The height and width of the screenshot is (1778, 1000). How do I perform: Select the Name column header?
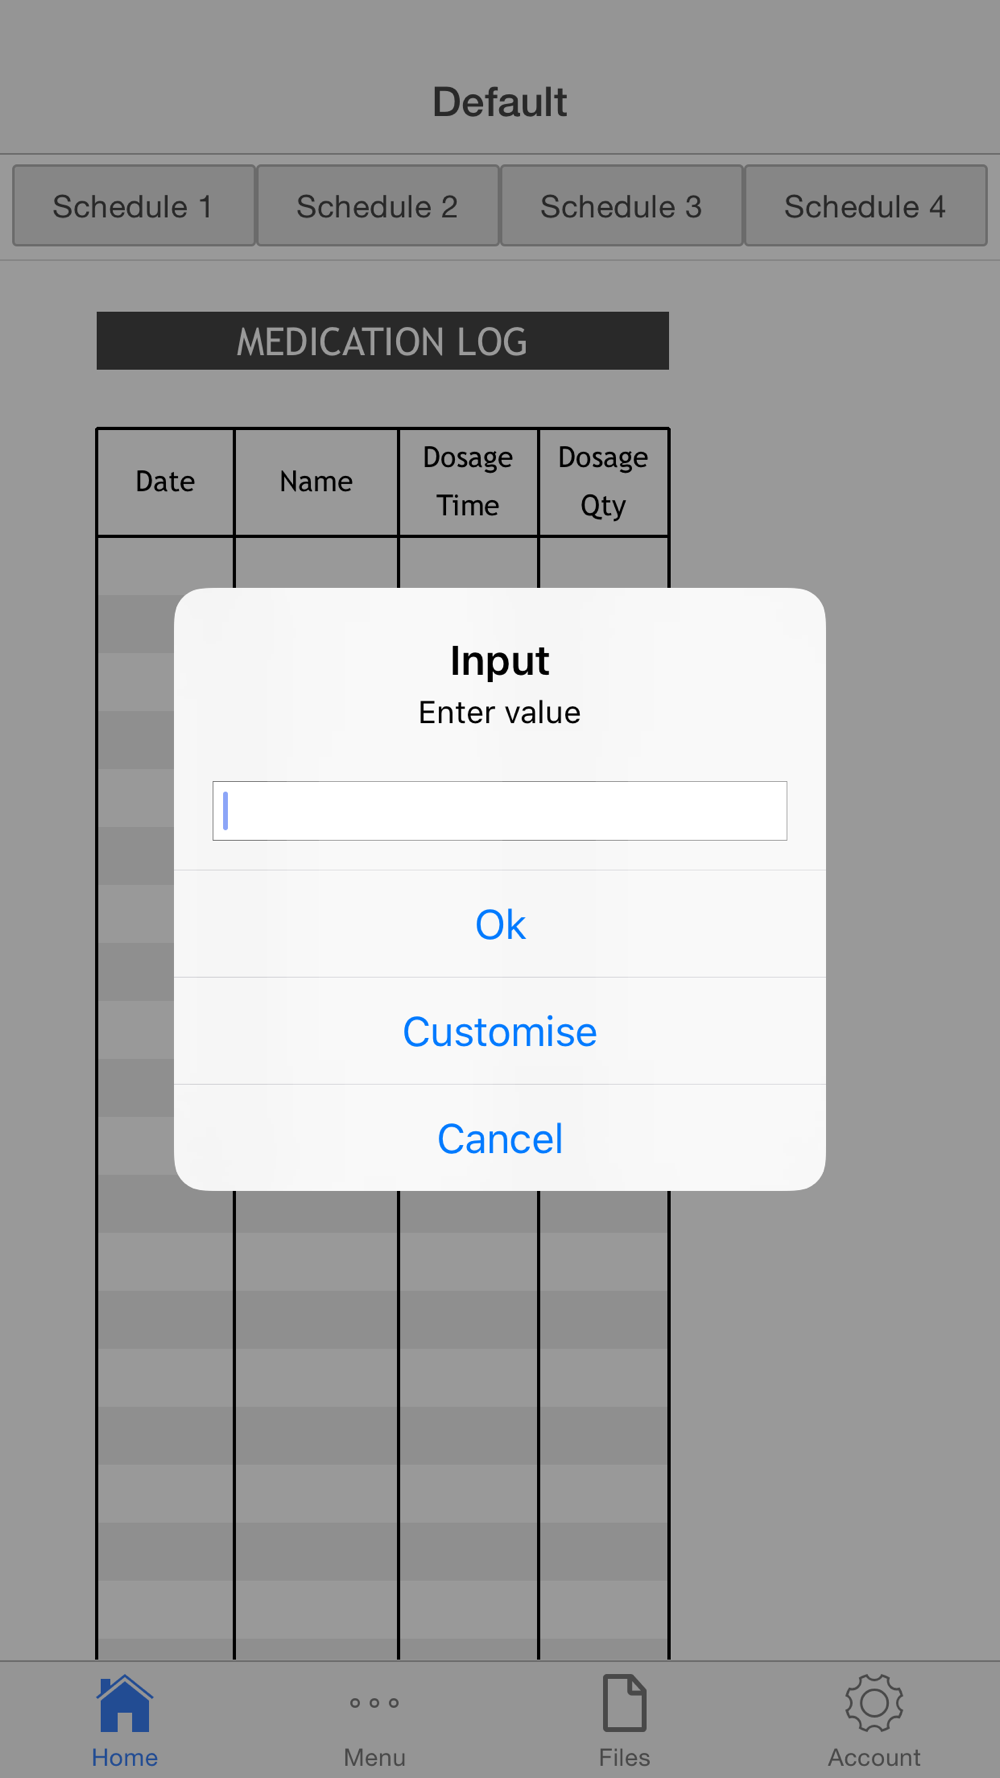click(x=316, y=482)
